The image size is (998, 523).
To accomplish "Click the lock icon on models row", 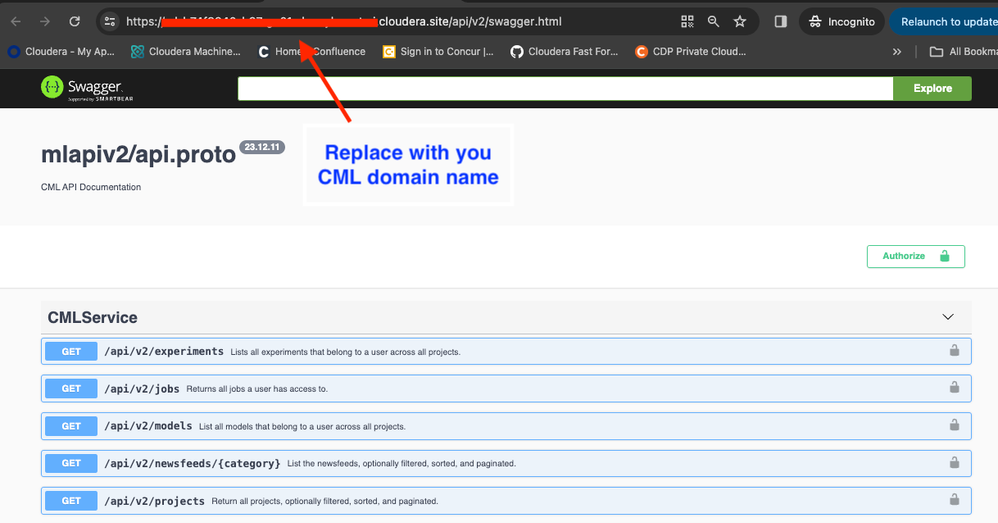I will point(954,424).
